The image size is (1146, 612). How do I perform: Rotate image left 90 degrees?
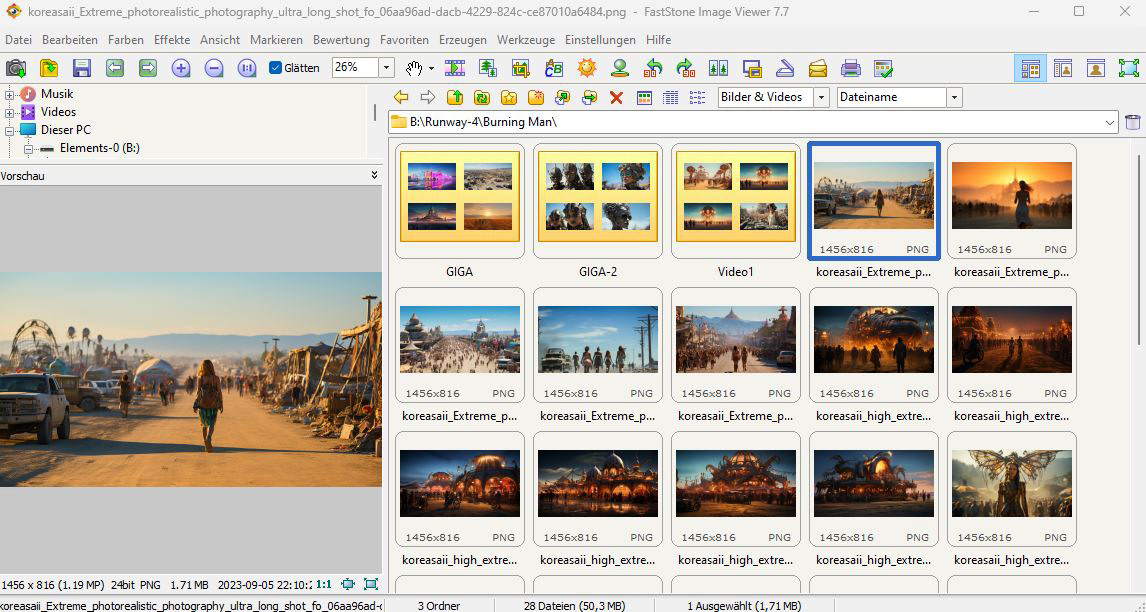(653, 68)
